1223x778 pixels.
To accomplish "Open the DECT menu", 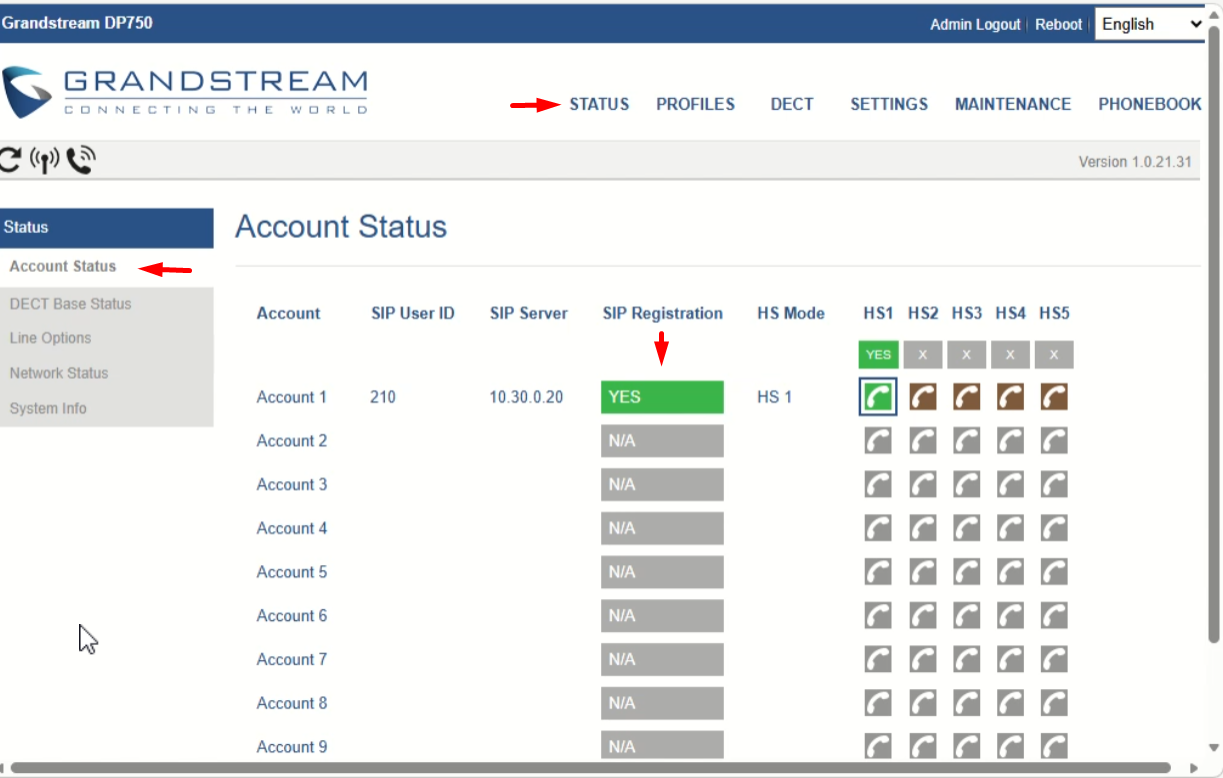I will pyautogui.click(x=792, y=104).
